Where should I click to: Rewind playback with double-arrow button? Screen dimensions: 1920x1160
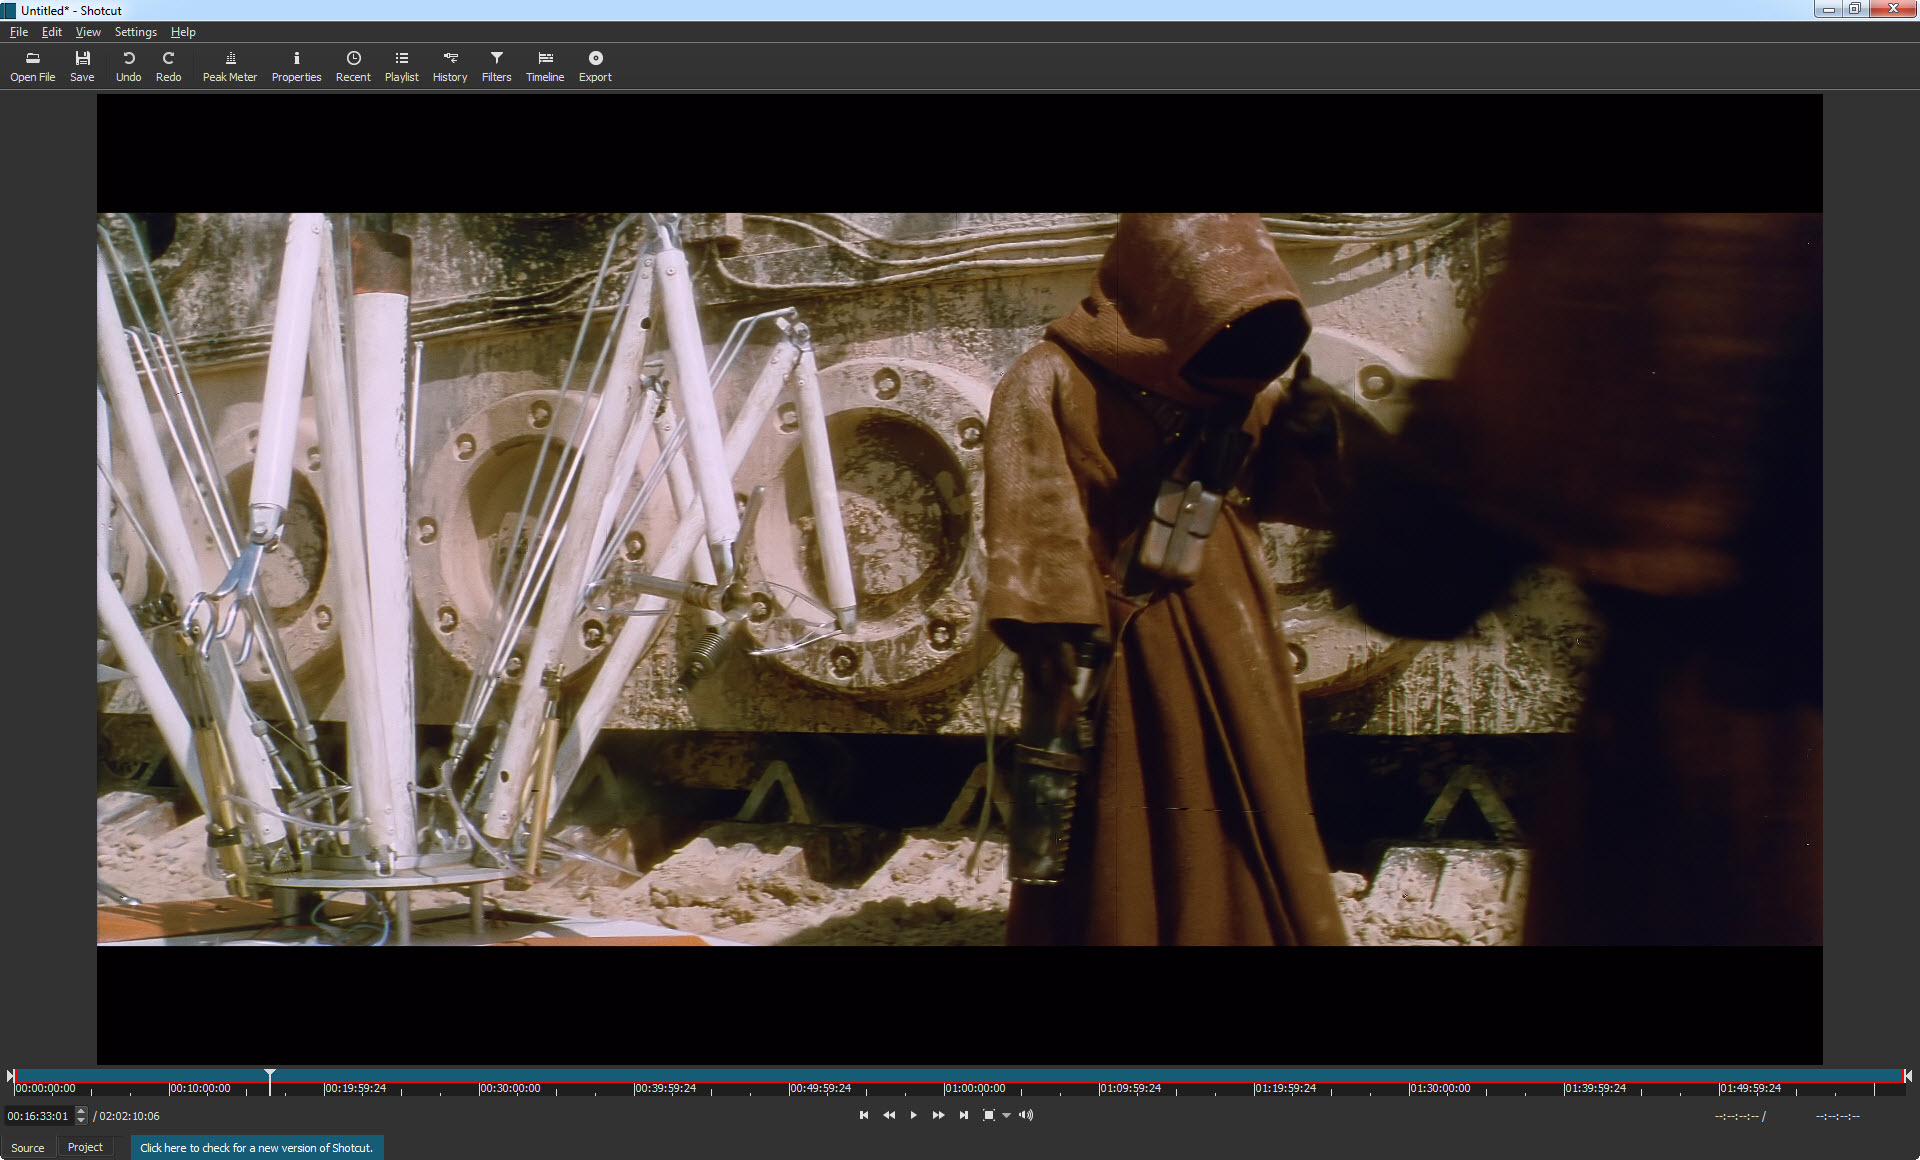click(889, 1115)
